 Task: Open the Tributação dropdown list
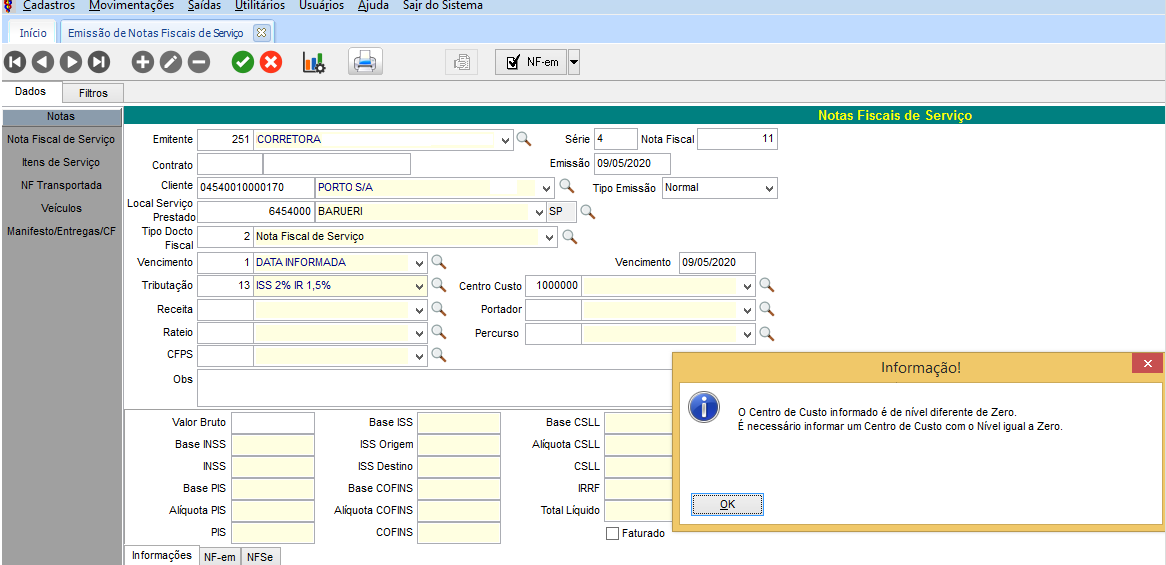click(x=418, y=286)
